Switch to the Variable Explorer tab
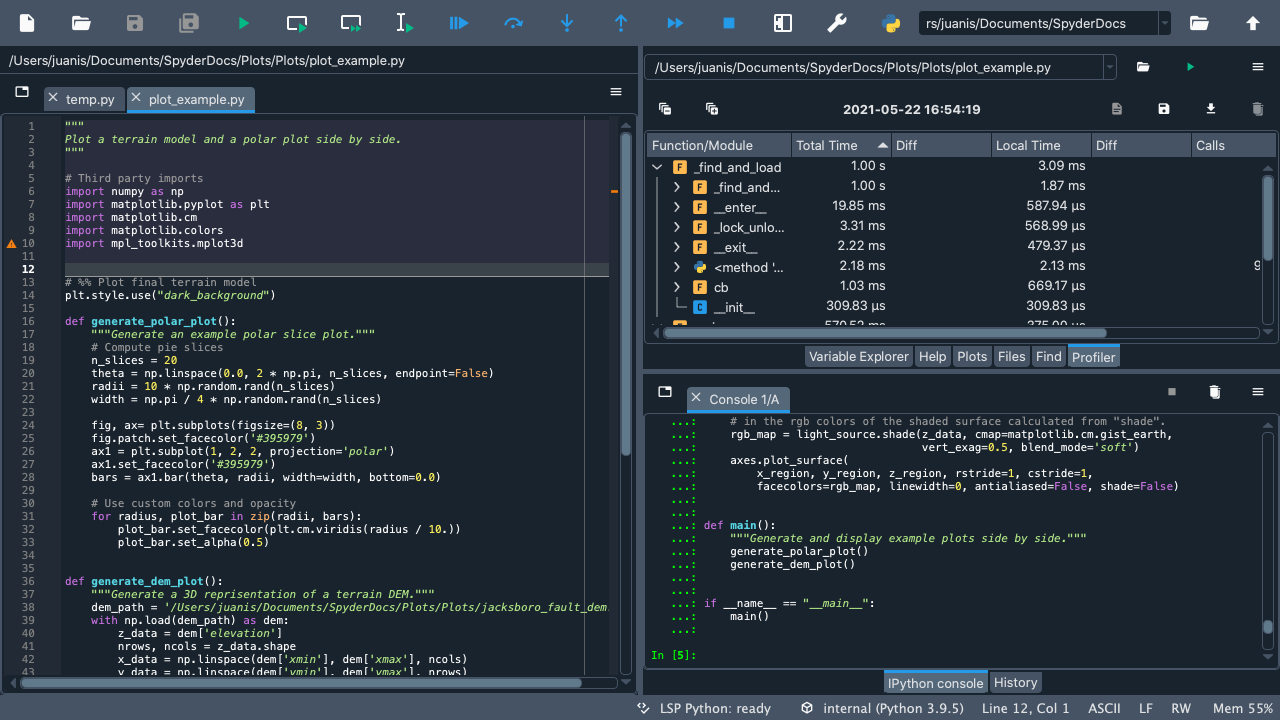Viewport: 1280px width, 720px height. [x=858, y=357]
